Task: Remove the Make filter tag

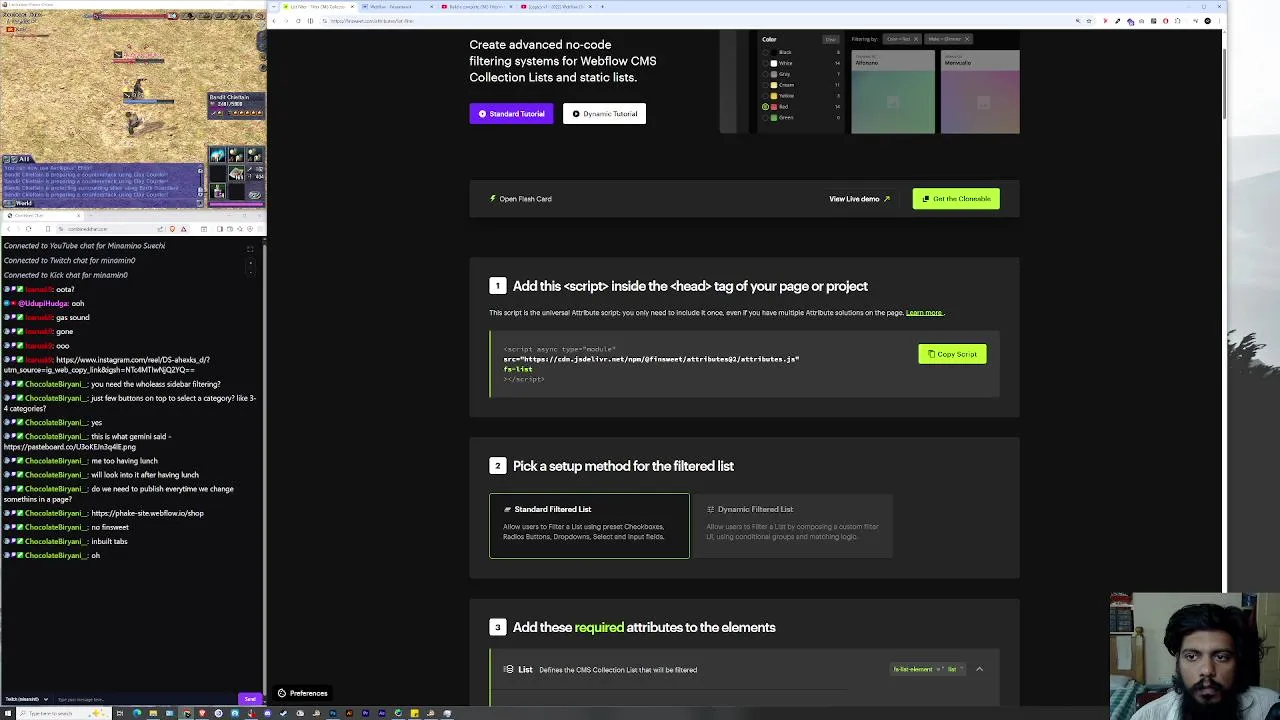Action: point(967,39)
